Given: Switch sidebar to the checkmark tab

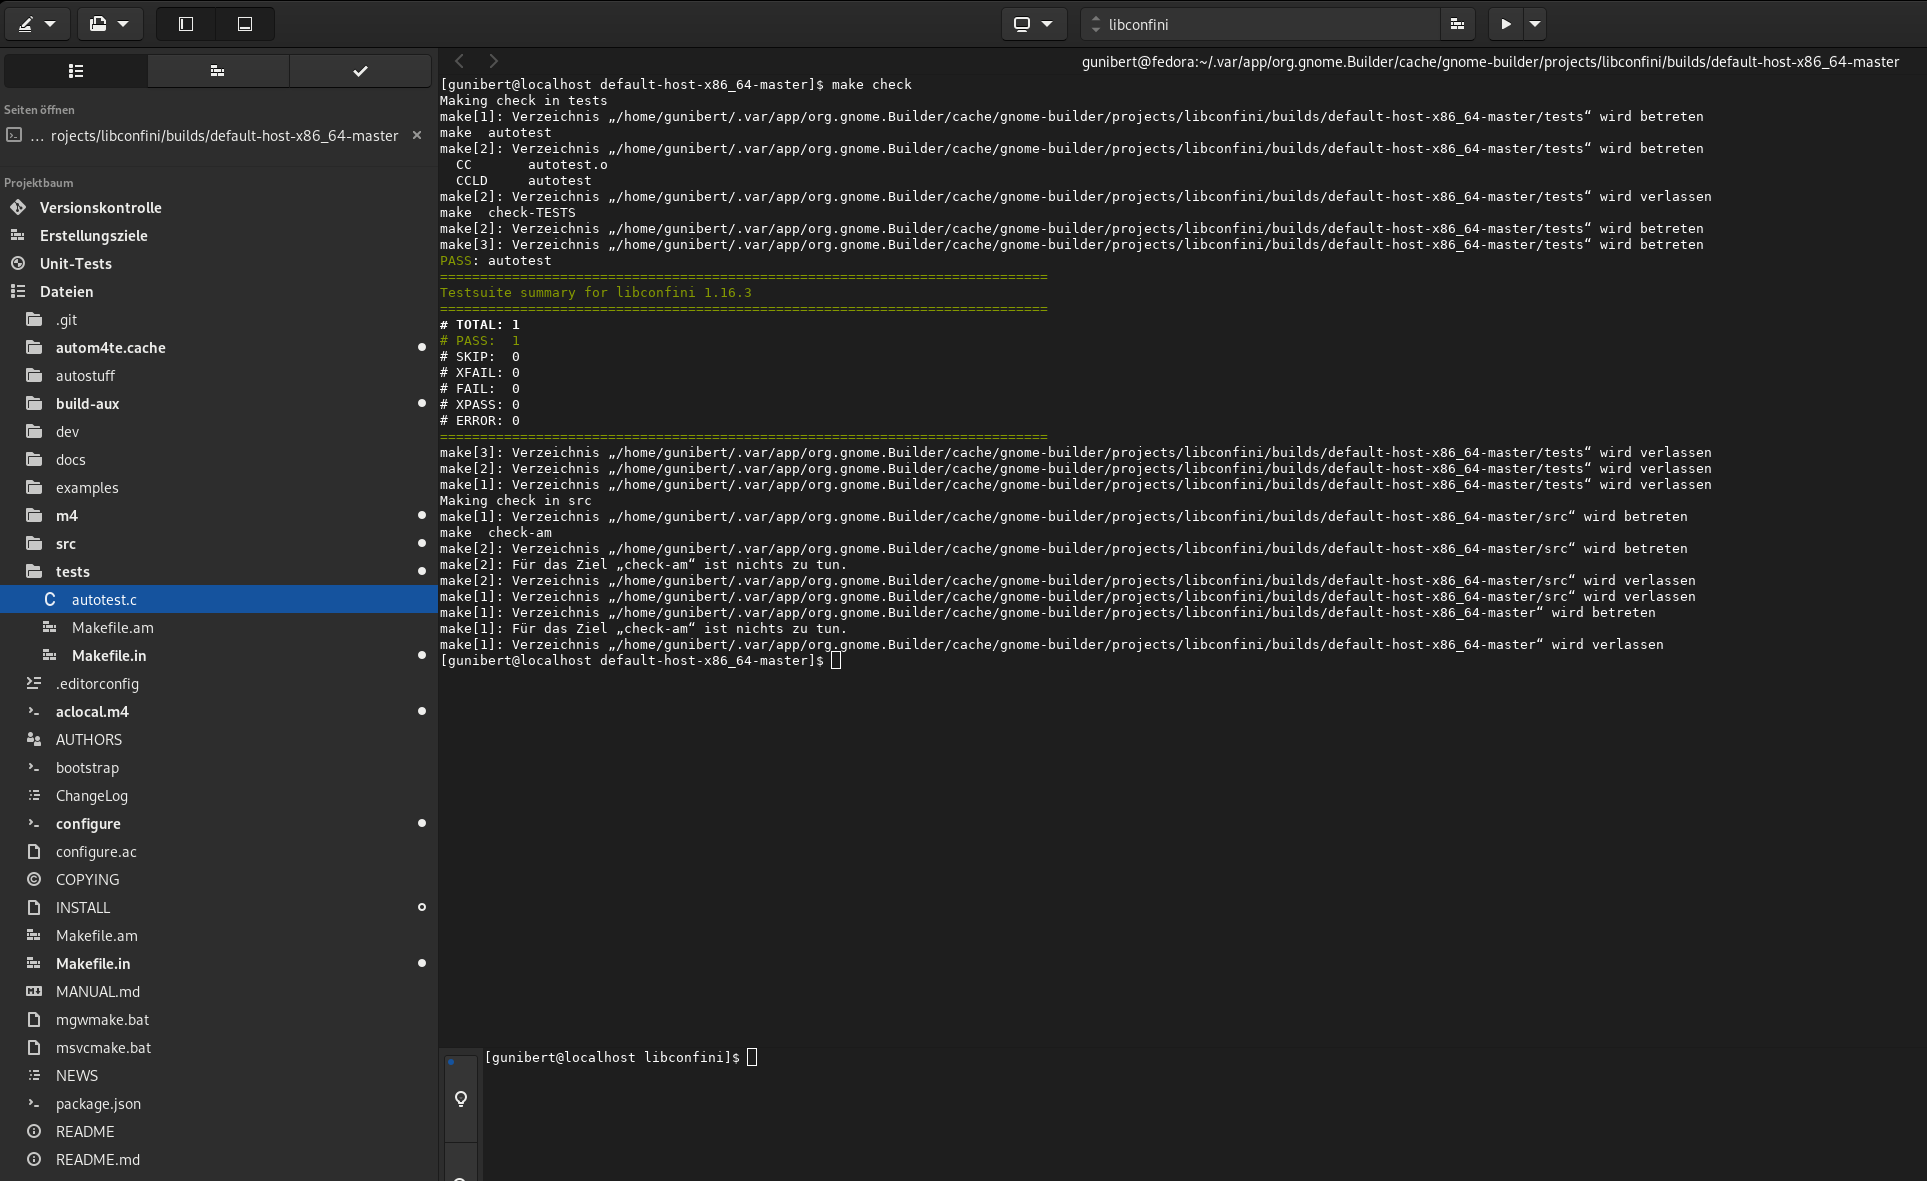Looking at the screenshot, I should tap(360, 71).
